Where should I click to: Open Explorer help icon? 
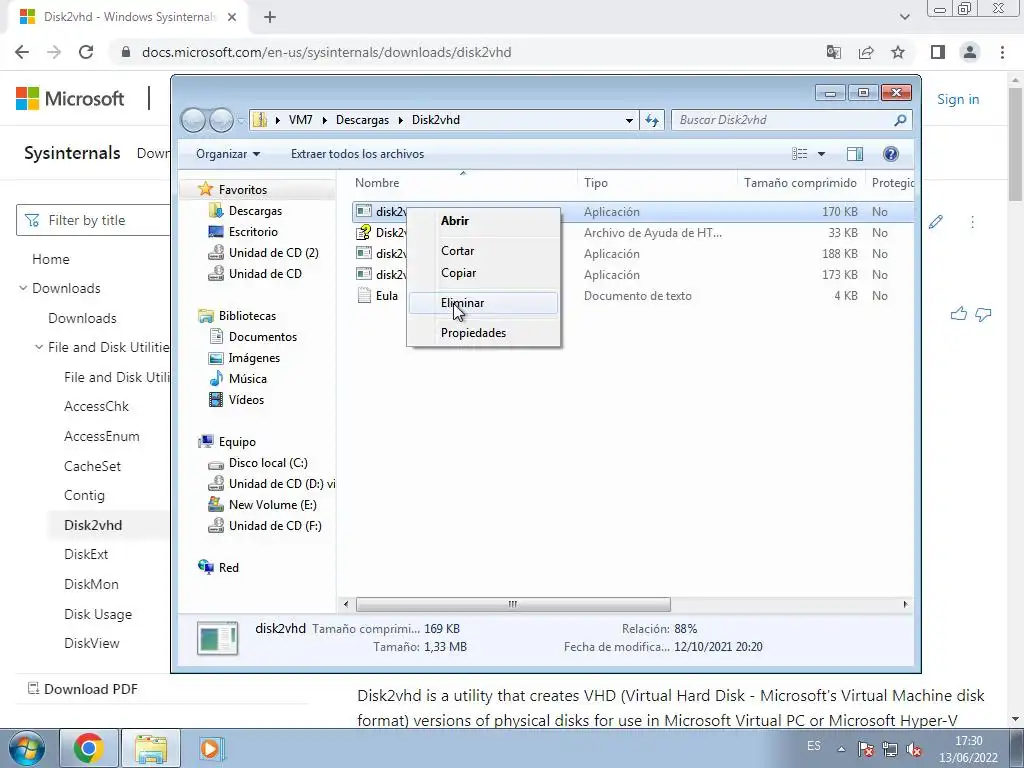[x=890, y=154]
